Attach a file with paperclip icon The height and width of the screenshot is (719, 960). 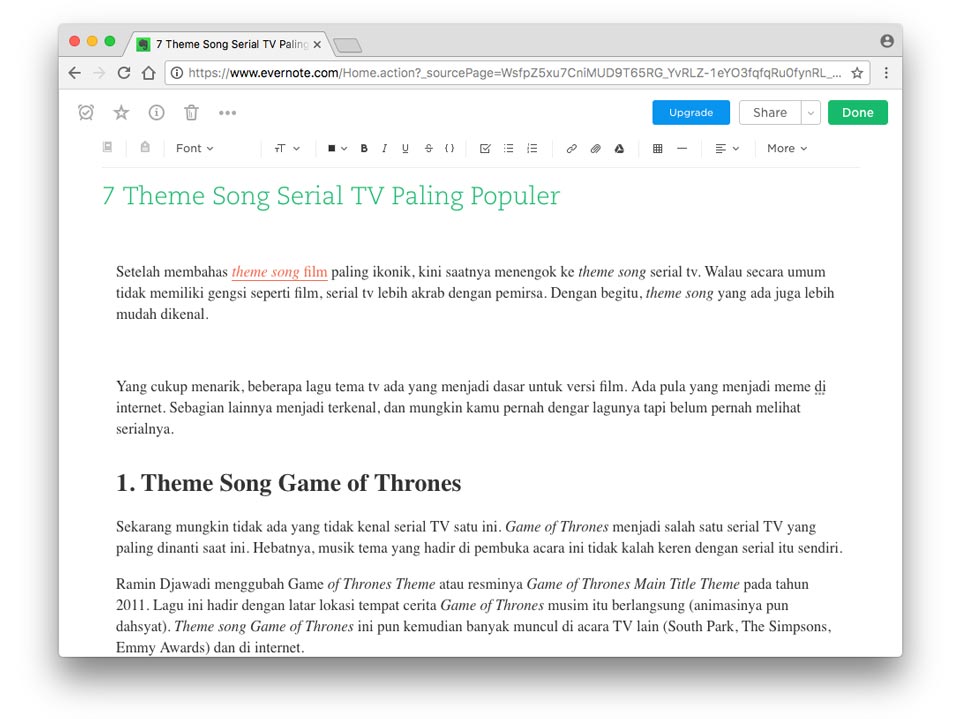(595, 148)
